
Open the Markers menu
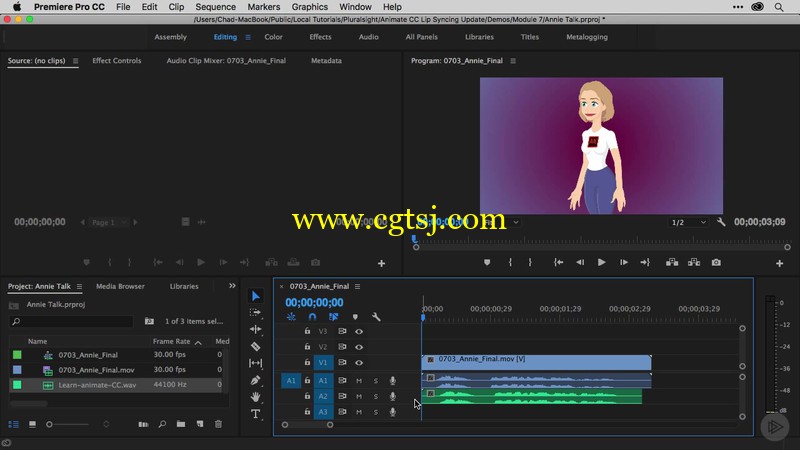click(x=263, y=7)
